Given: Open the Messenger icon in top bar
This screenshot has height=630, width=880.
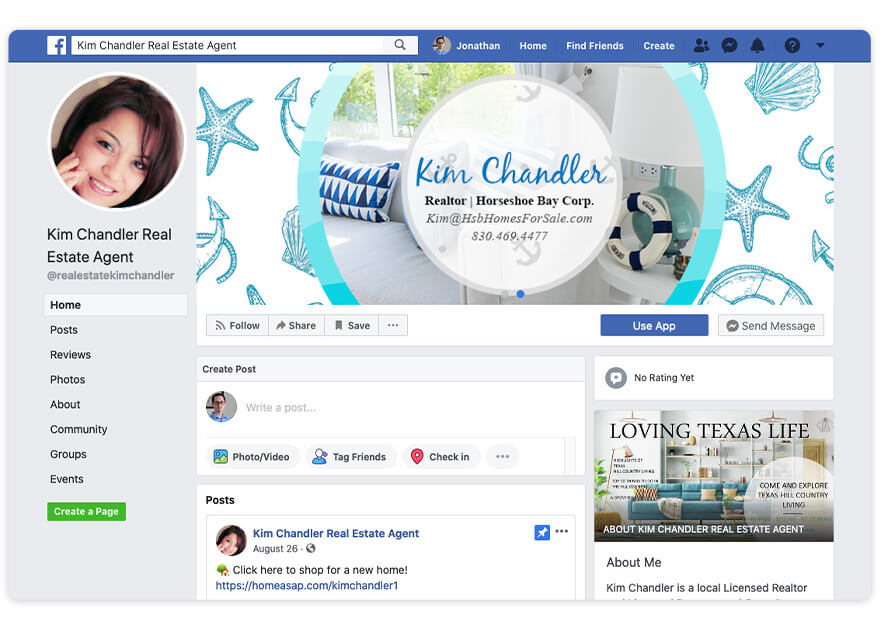Looking at the screenshot, I should pyautogui.click(x=729, y=45).
